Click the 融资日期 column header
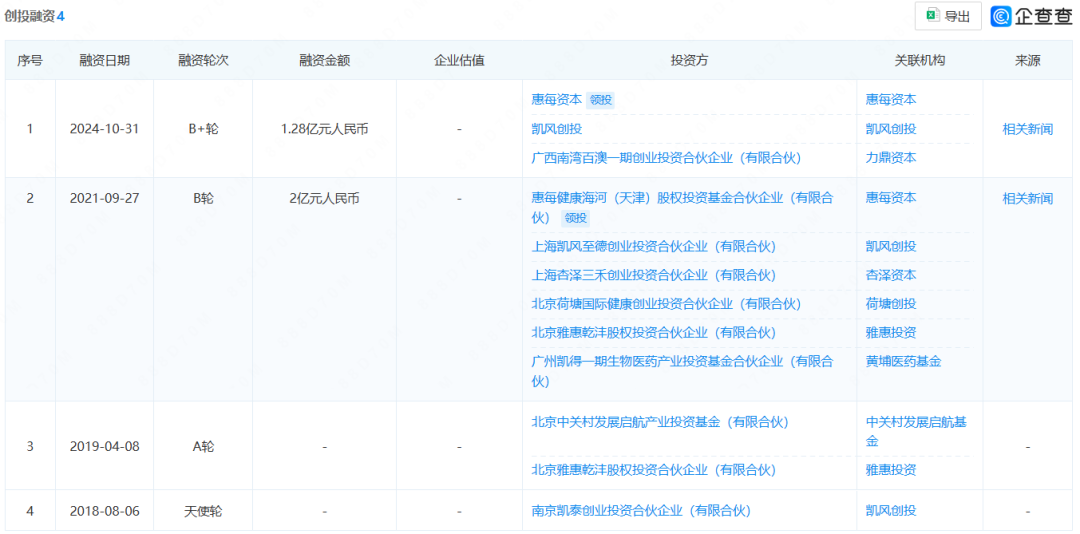This screenshot has width=1080, height=534. point(104,61)
